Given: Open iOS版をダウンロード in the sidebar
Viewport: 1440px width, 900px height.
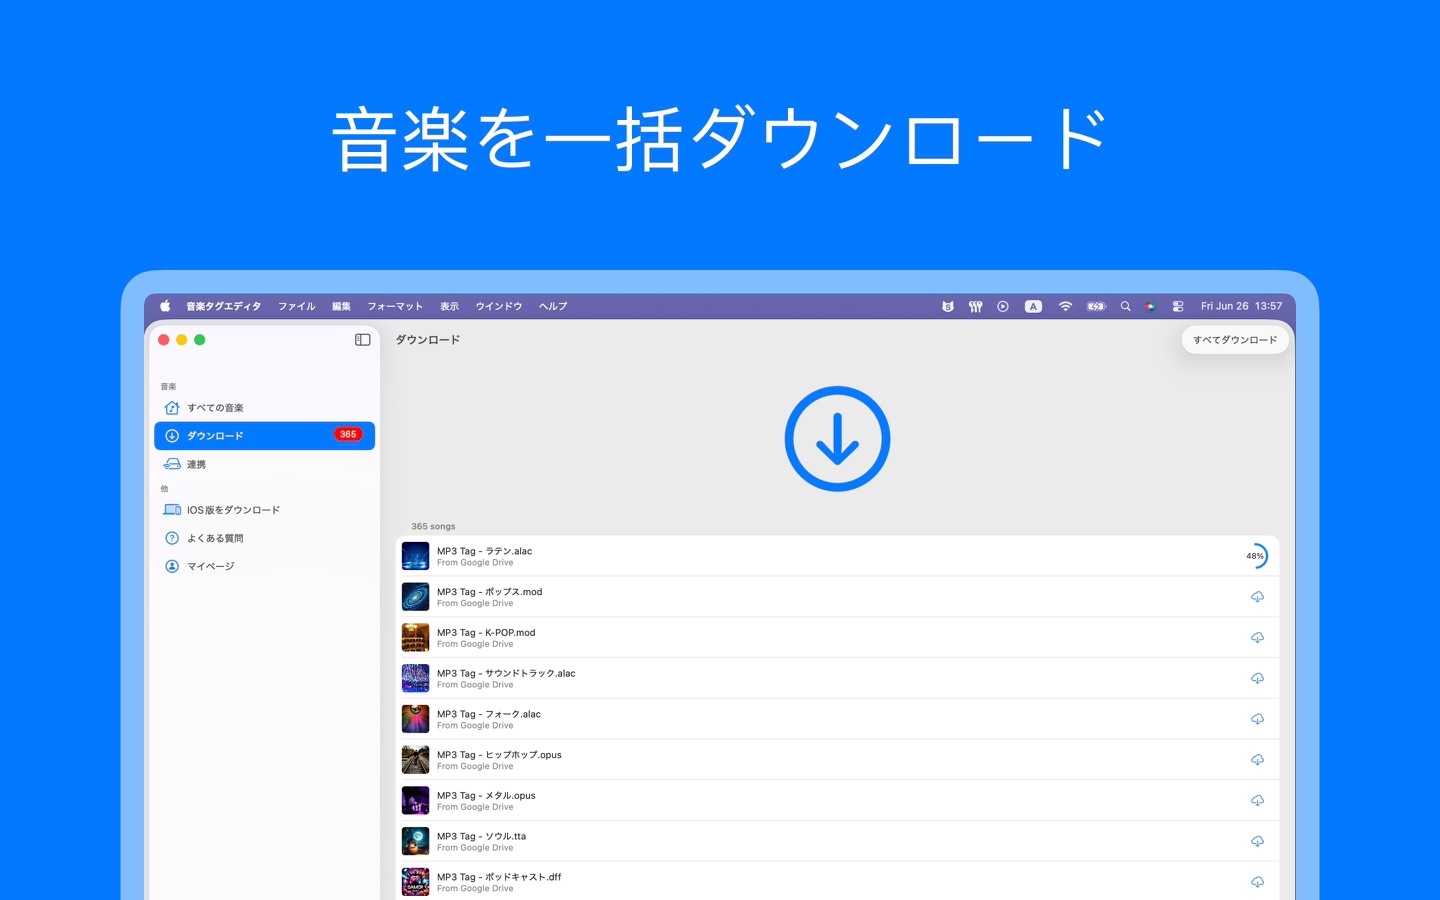Looking at the screenshot, I should 265,510.
